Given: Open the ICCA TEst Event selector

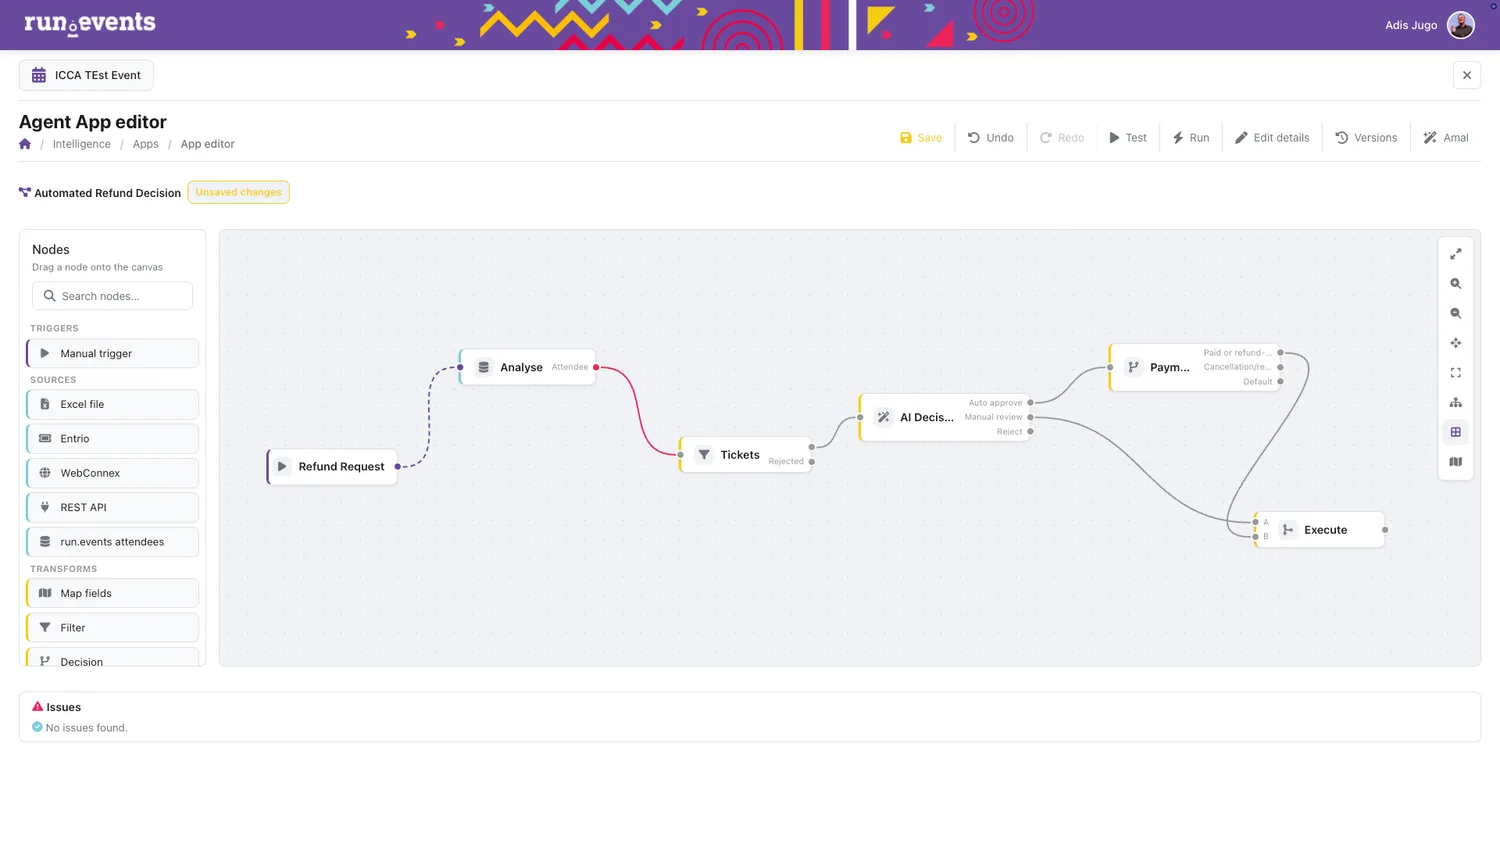Looking at the screenshot, I should pos(86,75).
